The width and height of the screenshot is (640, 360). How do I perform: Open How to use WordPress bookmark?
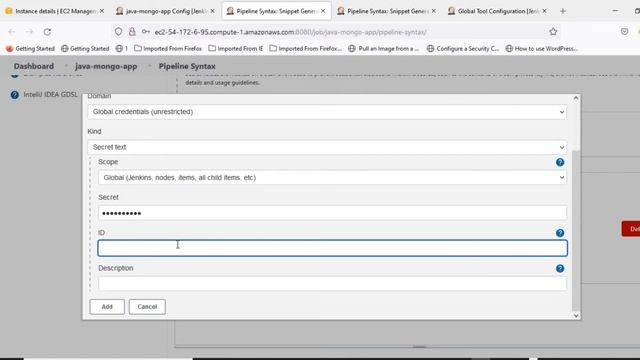click(542, 49)
